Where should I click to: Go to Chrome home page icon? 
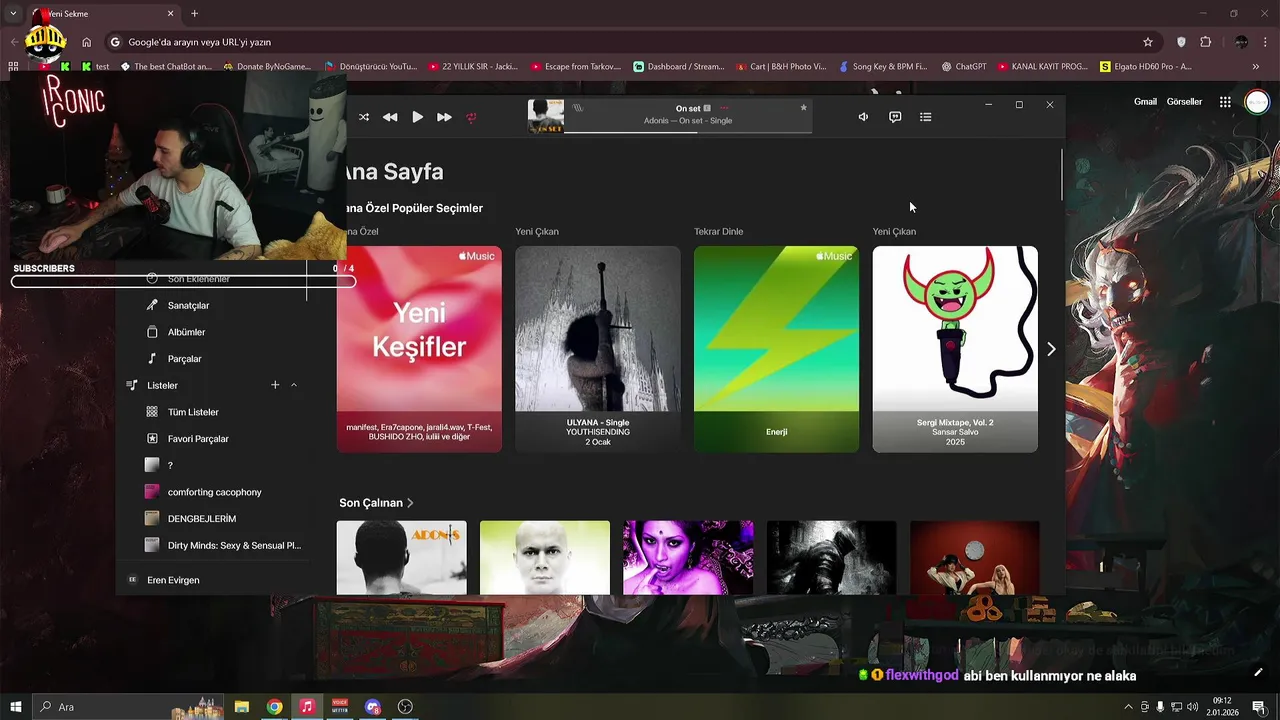[x=87, y=42]
